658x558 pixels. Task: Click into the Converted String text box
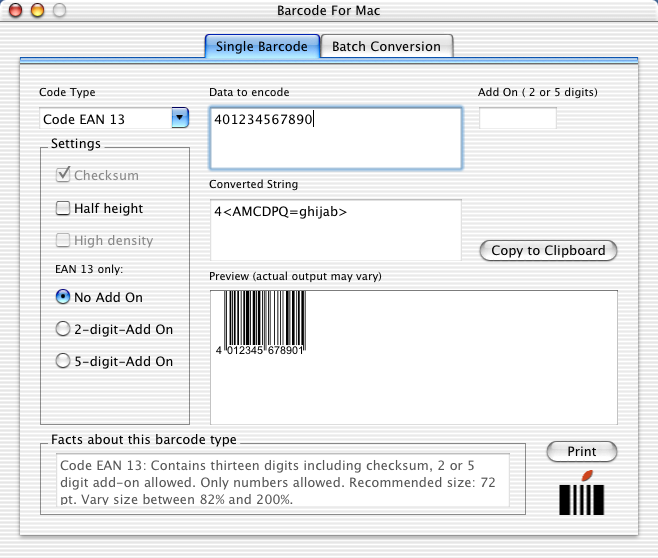tap(336, 230)
